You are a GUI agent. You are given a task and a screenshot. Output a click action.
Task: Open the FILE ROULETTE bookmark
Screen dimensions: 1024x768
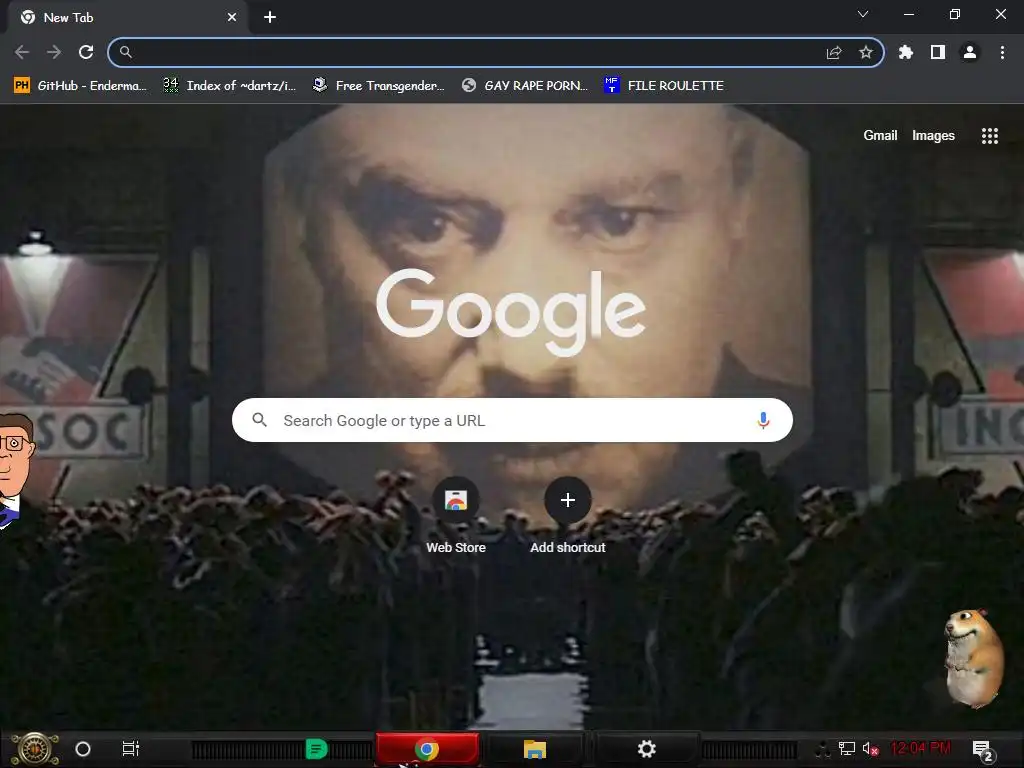[664, 86]
